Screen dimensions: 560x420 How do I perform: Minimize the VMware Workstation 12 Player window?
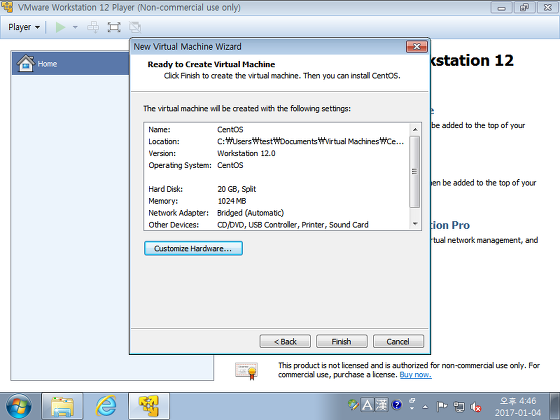tap(501, 8)
